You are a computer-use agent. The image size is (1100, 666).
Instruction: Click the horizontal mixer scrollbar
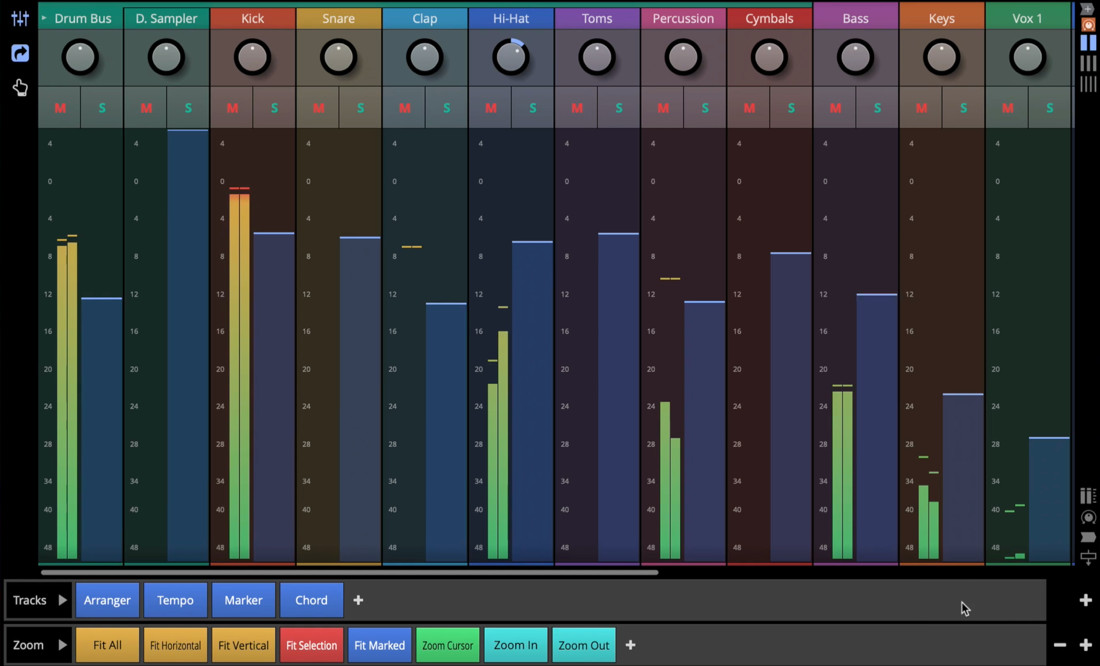tap(349, 573)
